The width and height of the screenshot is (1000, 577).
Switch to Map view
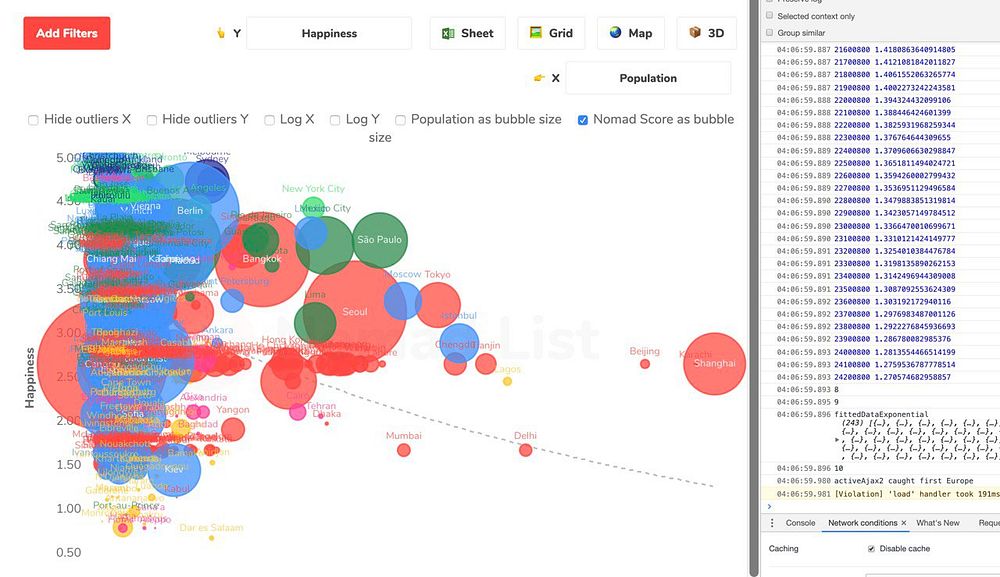[x=631, y=33]
